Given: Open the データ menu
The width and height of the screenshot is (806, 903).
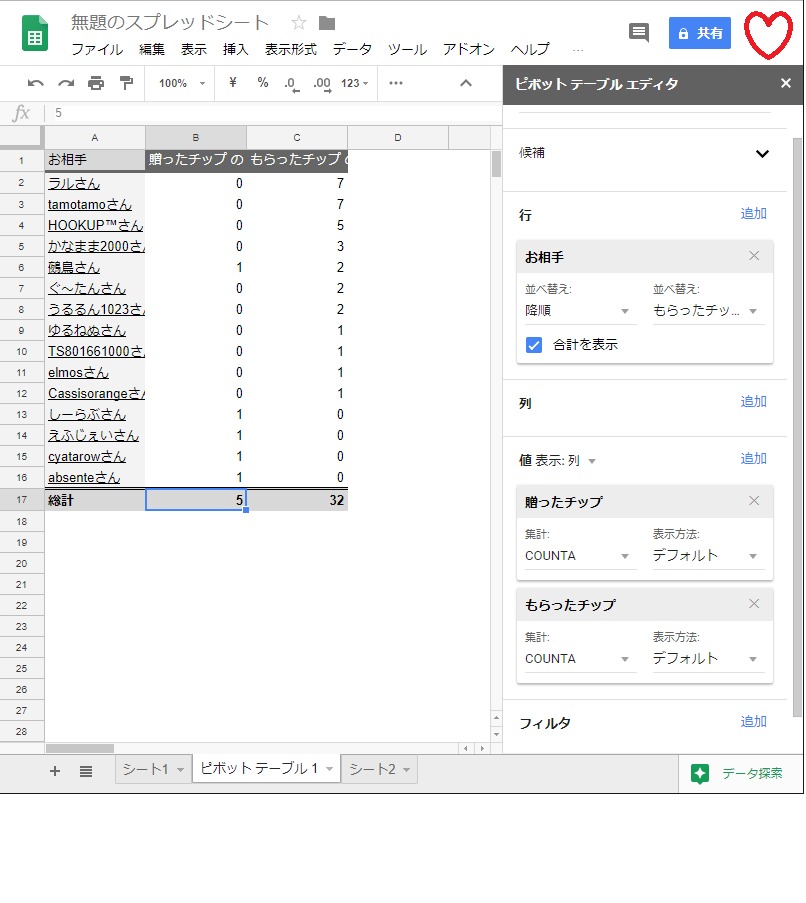Looking at the screenshot, I should [x=352, y=49].
